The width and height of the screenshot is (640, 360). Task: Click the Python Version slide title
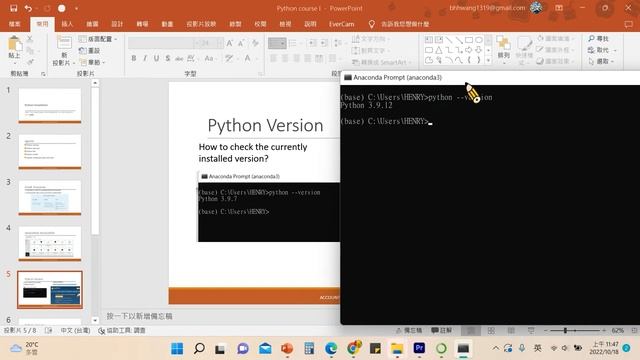pyautogui.click(x=265, y=125)
